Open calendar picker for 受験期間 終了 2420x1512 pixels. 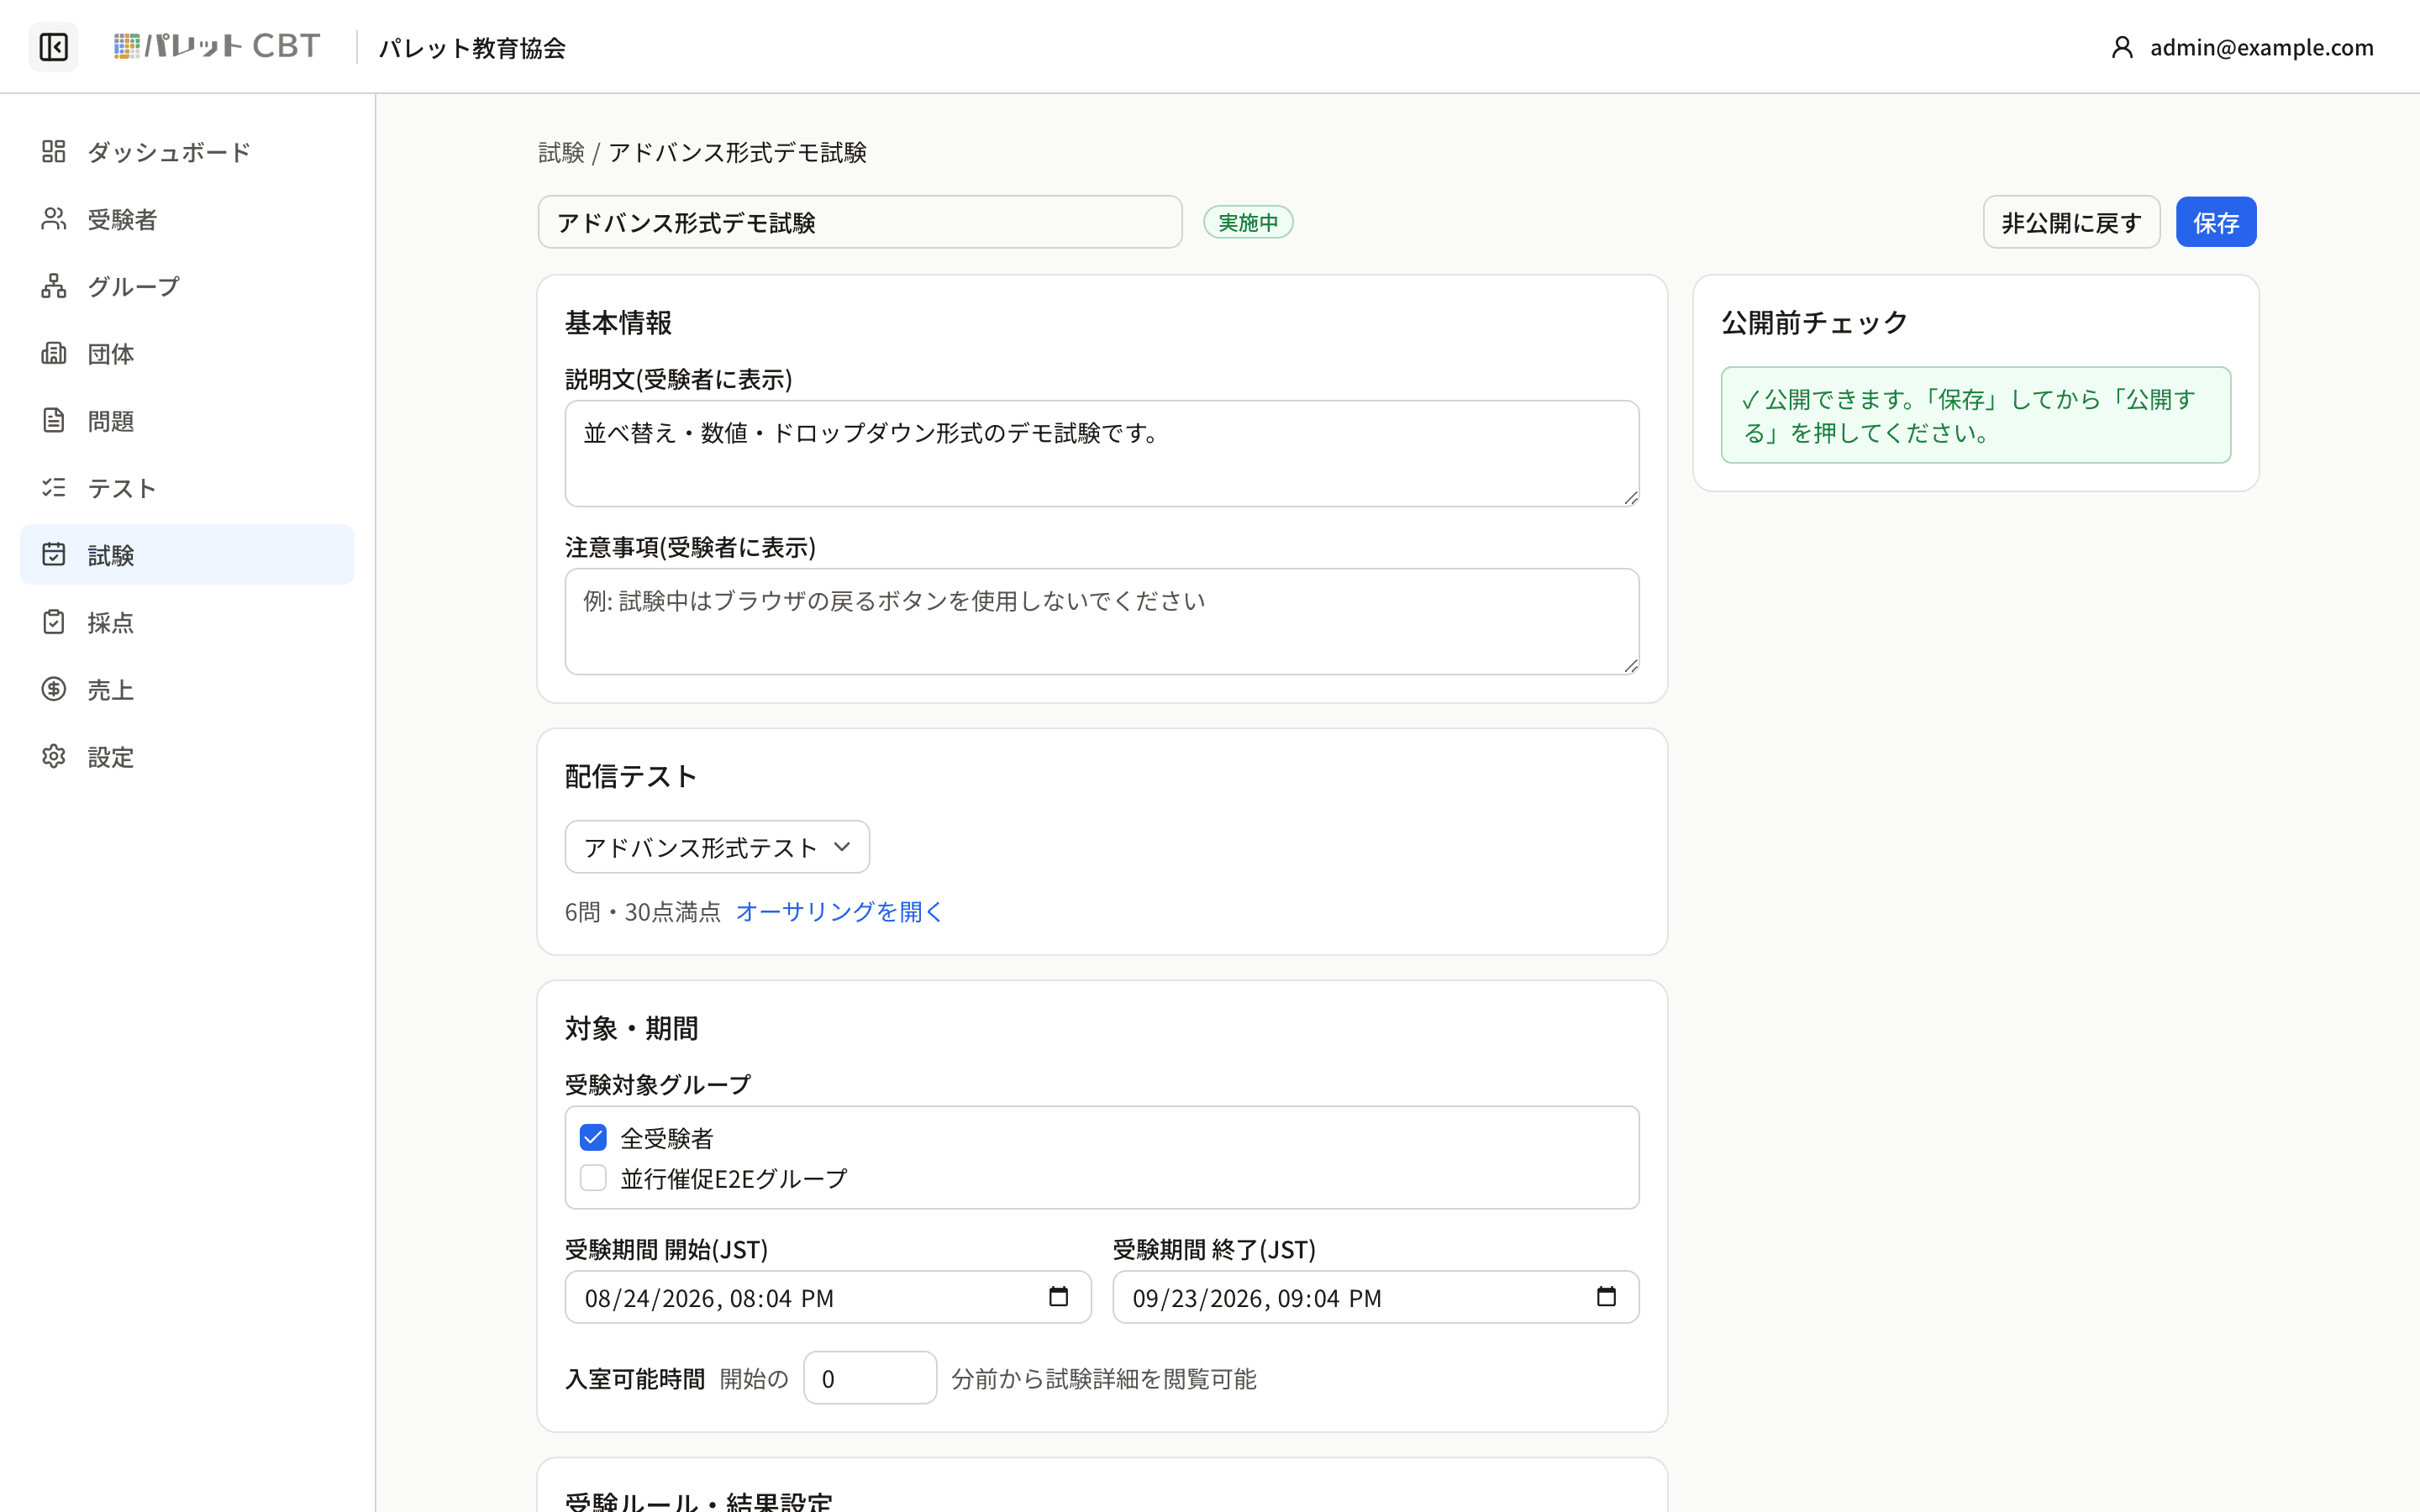click(1606, 1296)
